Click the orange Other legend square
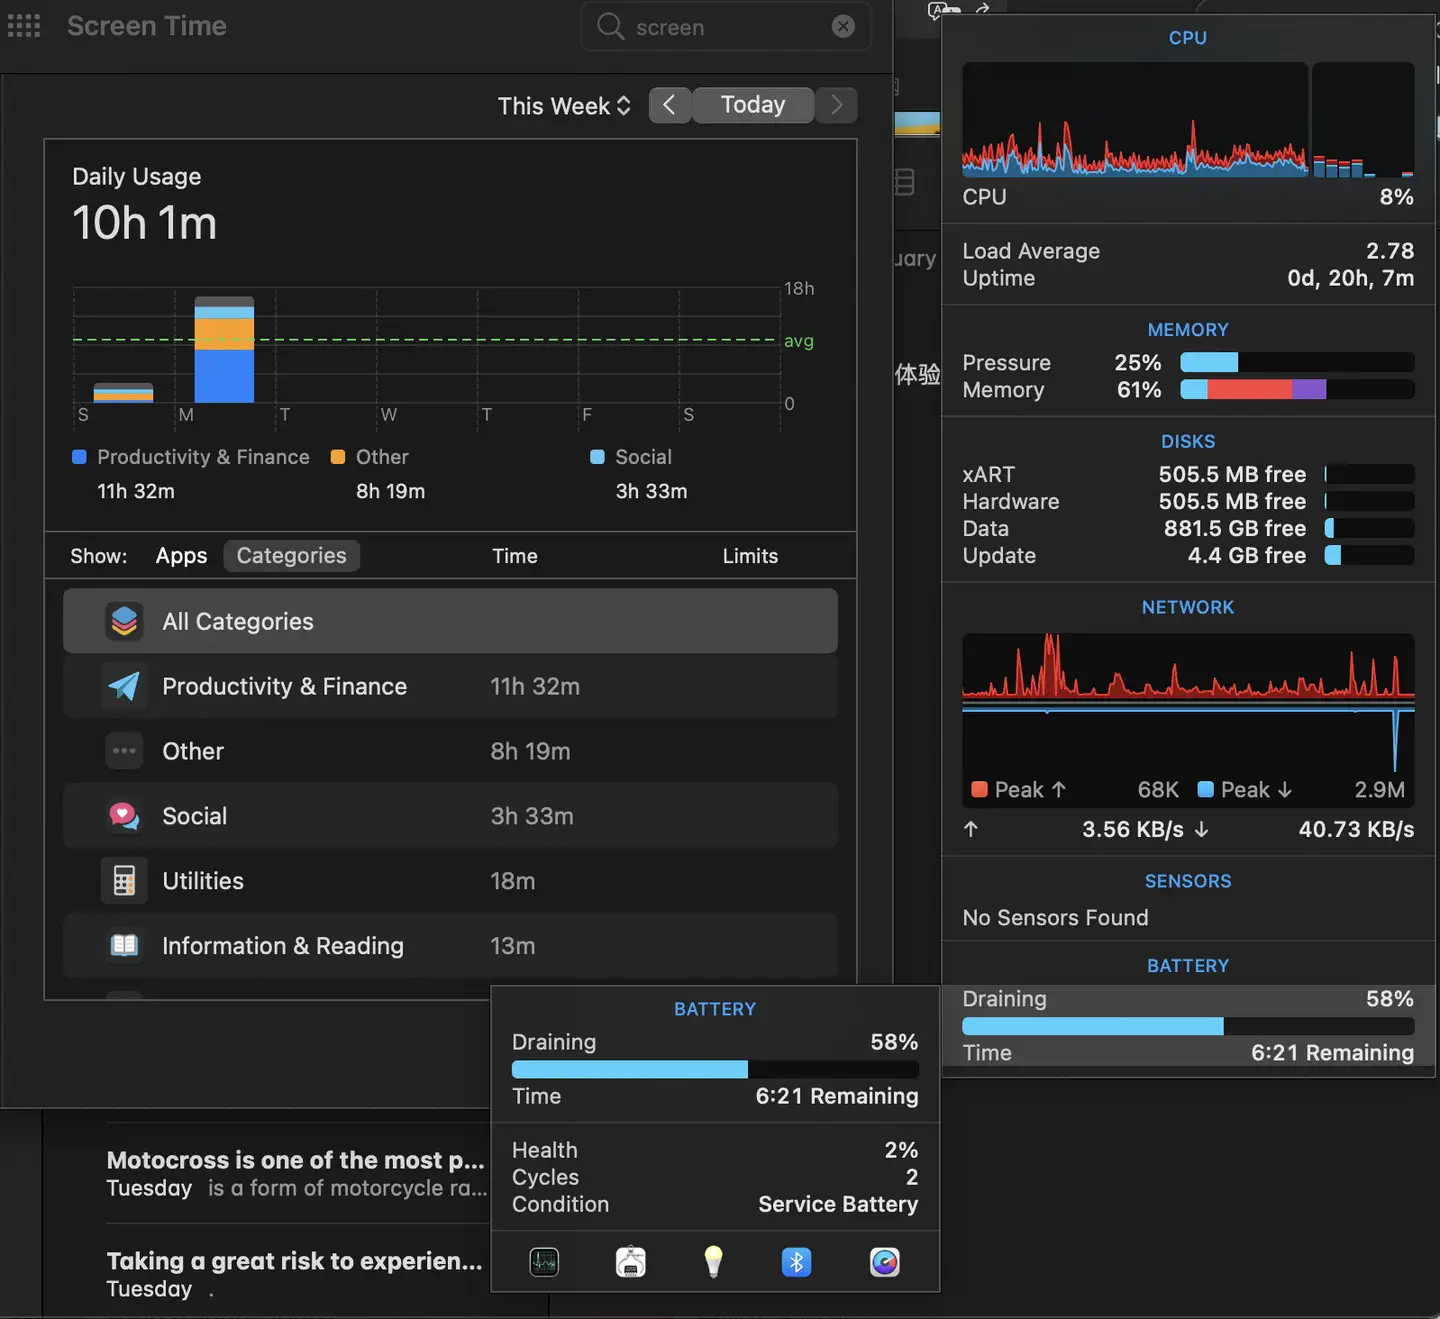This screenshot has height=1319, width=1440. (x=338, y=457)
